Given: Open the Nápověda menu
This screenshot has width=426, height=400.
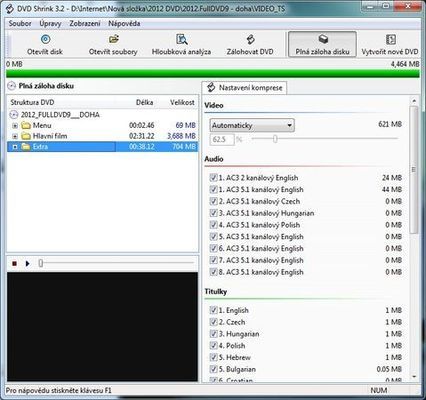Looking at the screenshot, I should click(124, 24).
